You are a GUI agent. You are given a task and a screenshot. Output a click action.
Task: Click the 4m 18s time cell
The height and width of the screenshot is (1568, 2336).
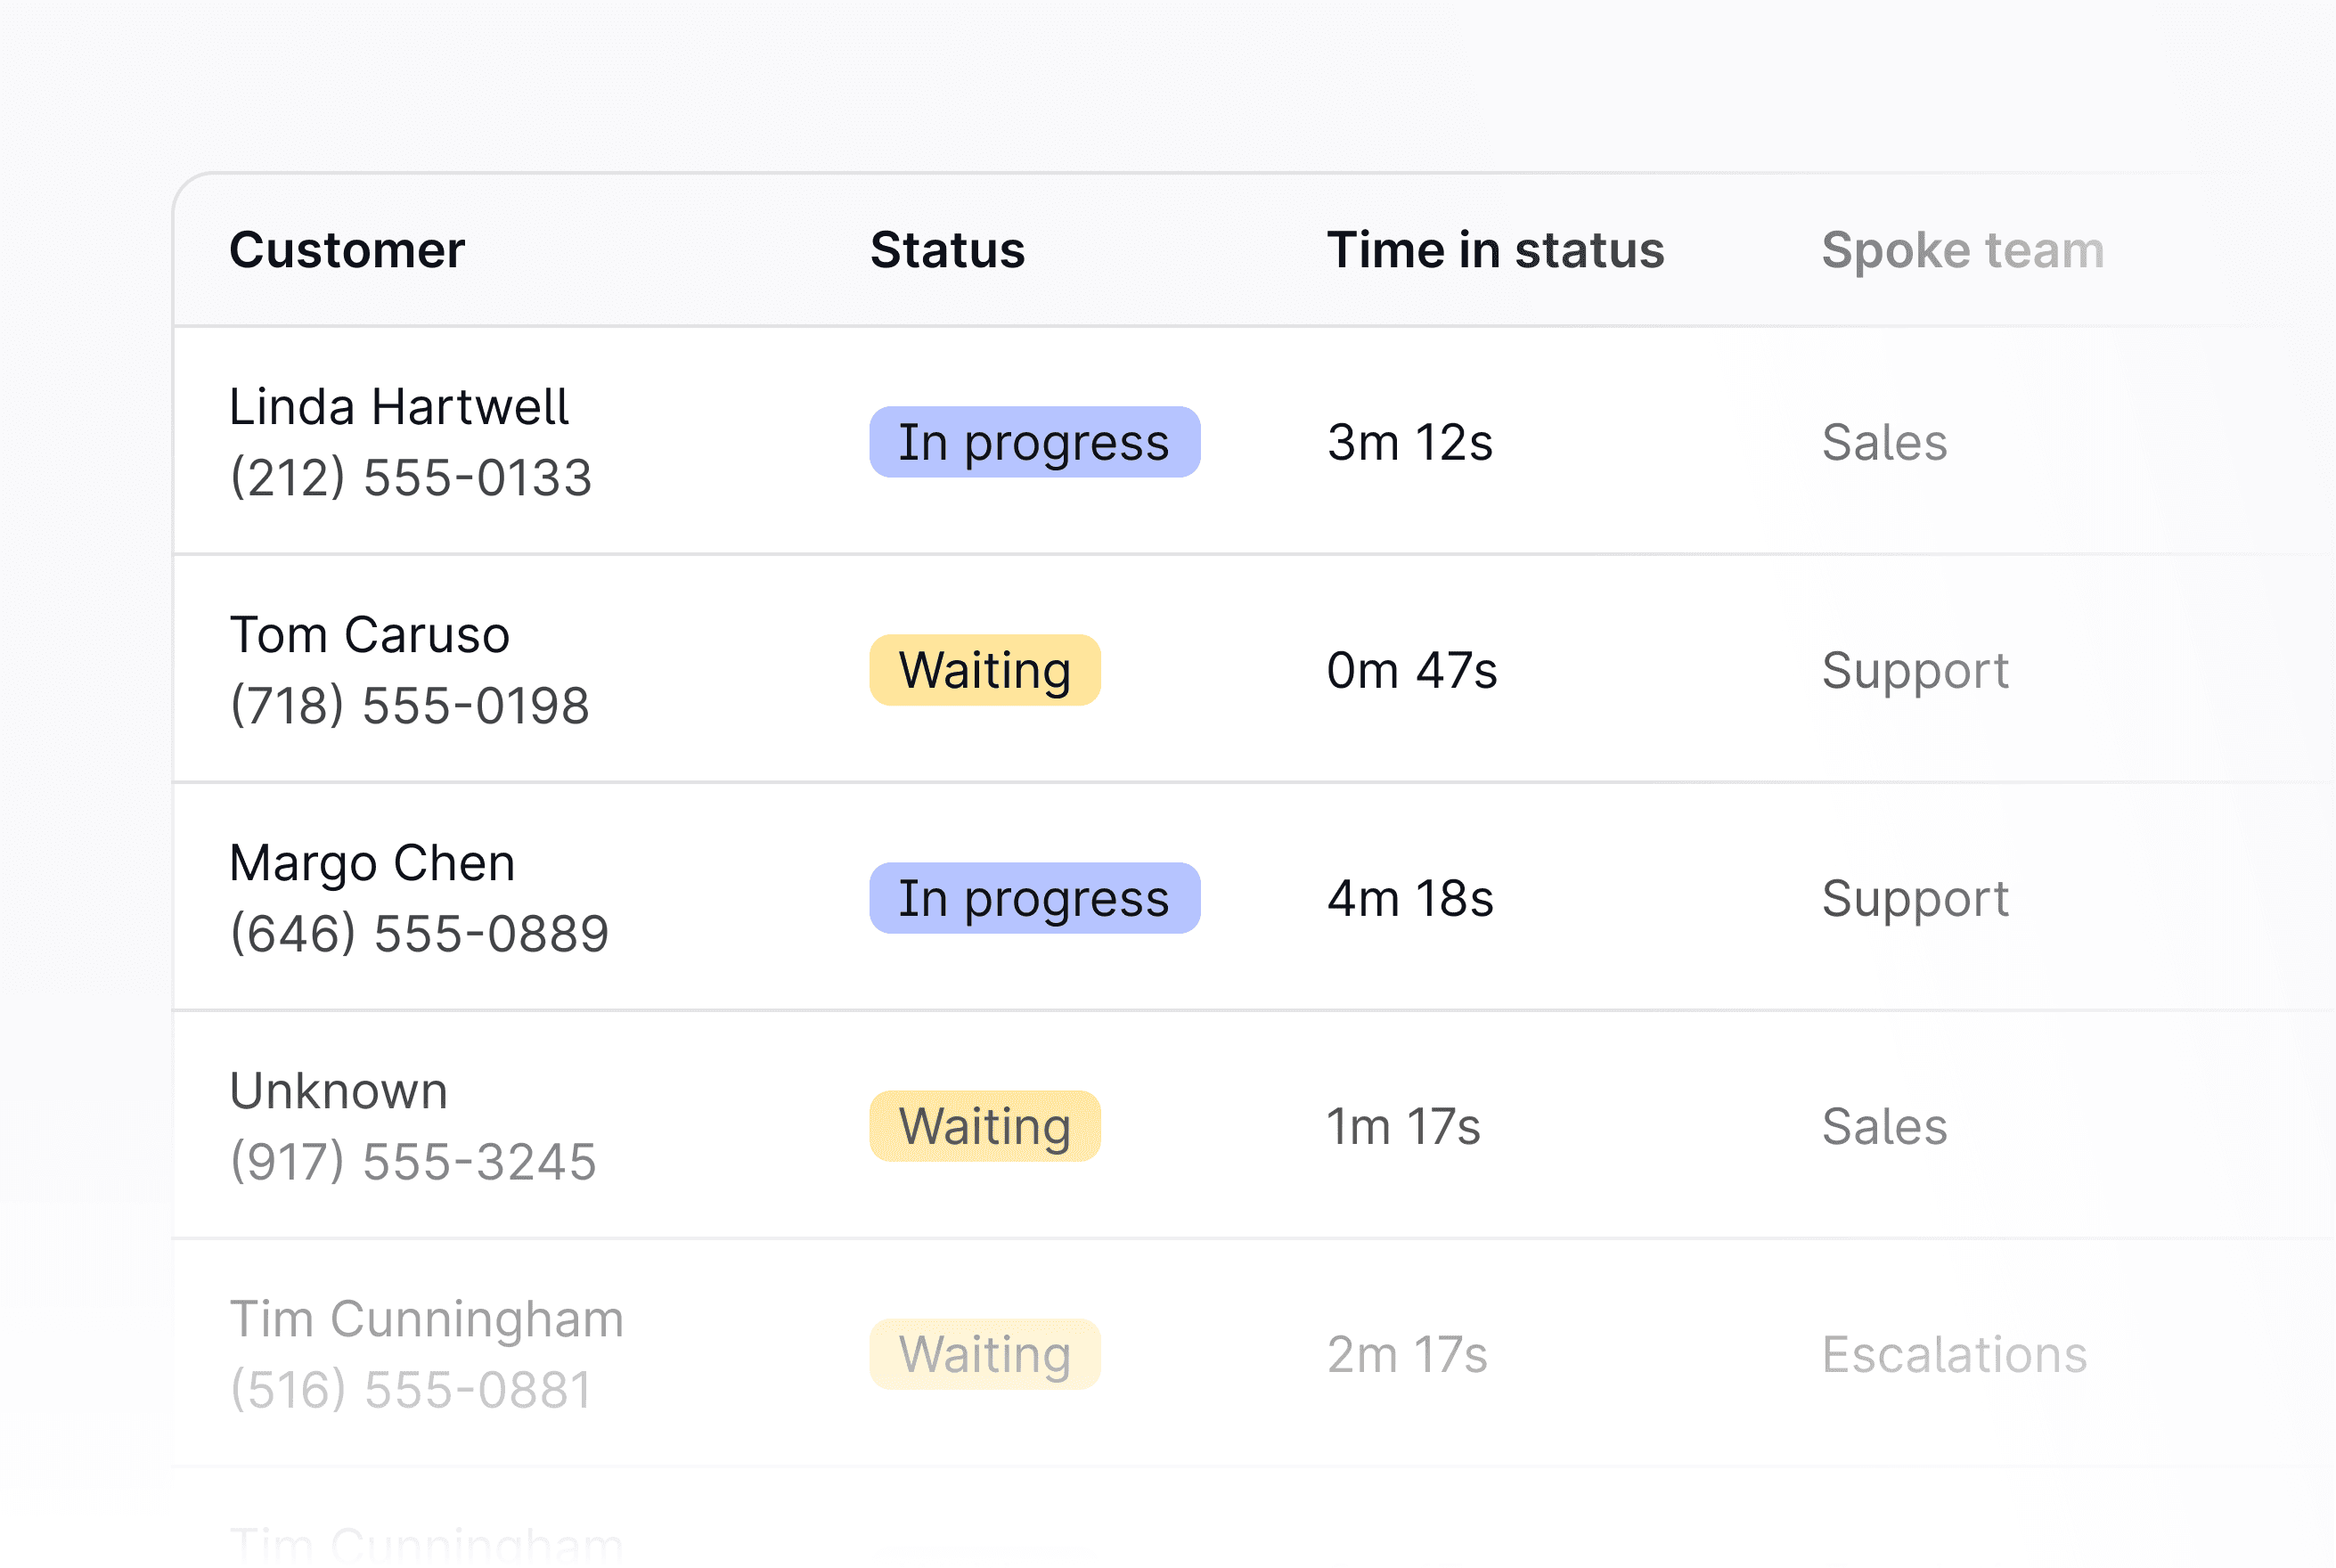point(1409,898)
